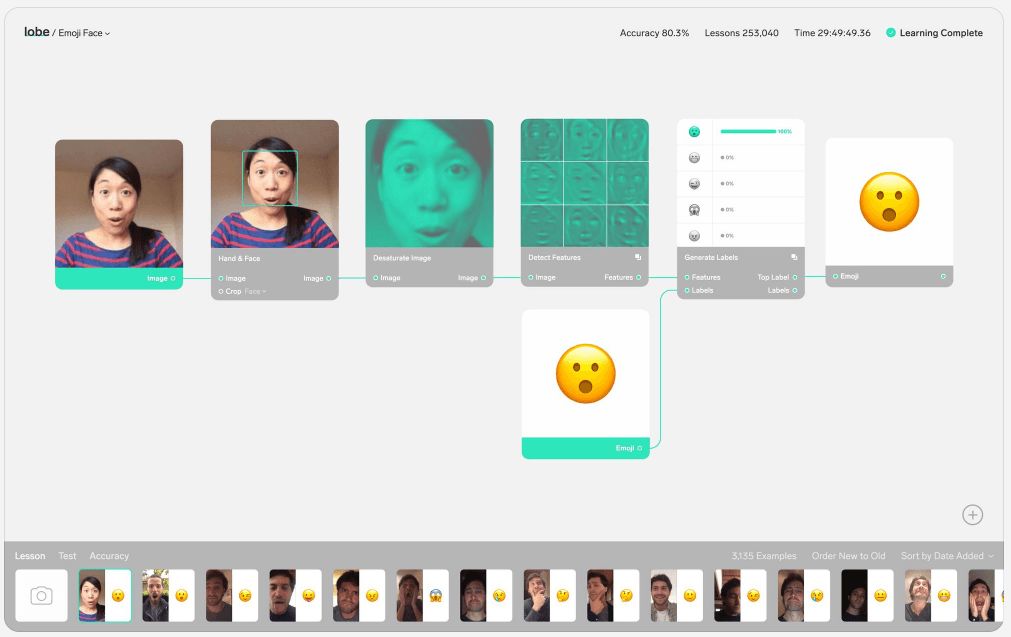The image size is (1011, 637).
Task: Click the Lesson tab label
Action: pos(30,556)
